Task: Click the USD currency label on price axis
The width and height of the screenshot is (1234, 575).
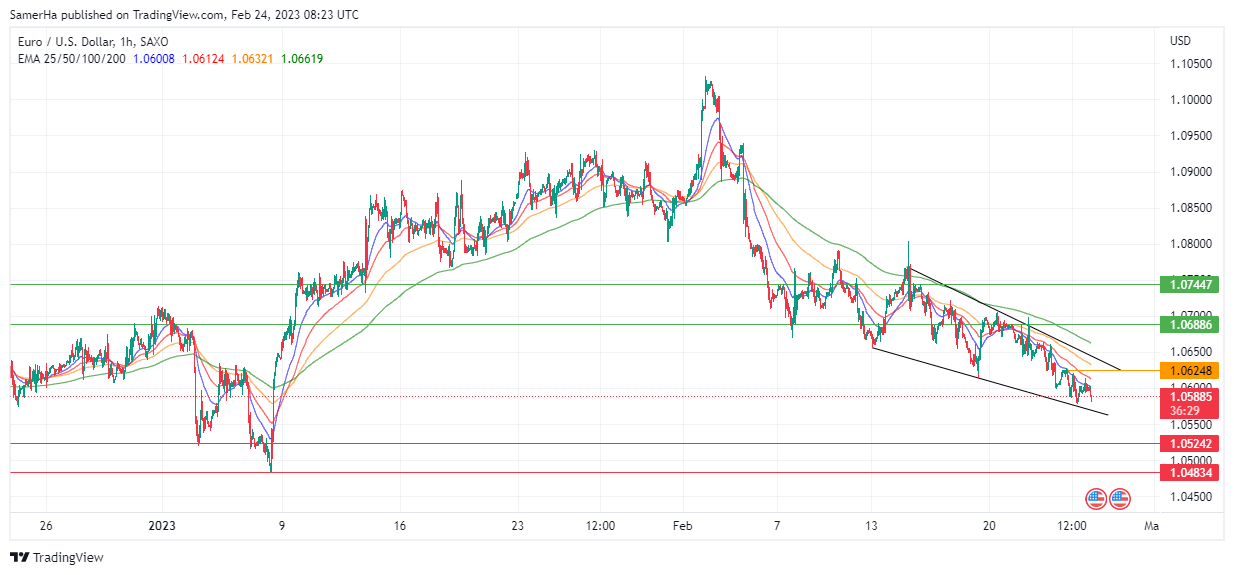Action: pyautogui.click(x=1180, y=41)
